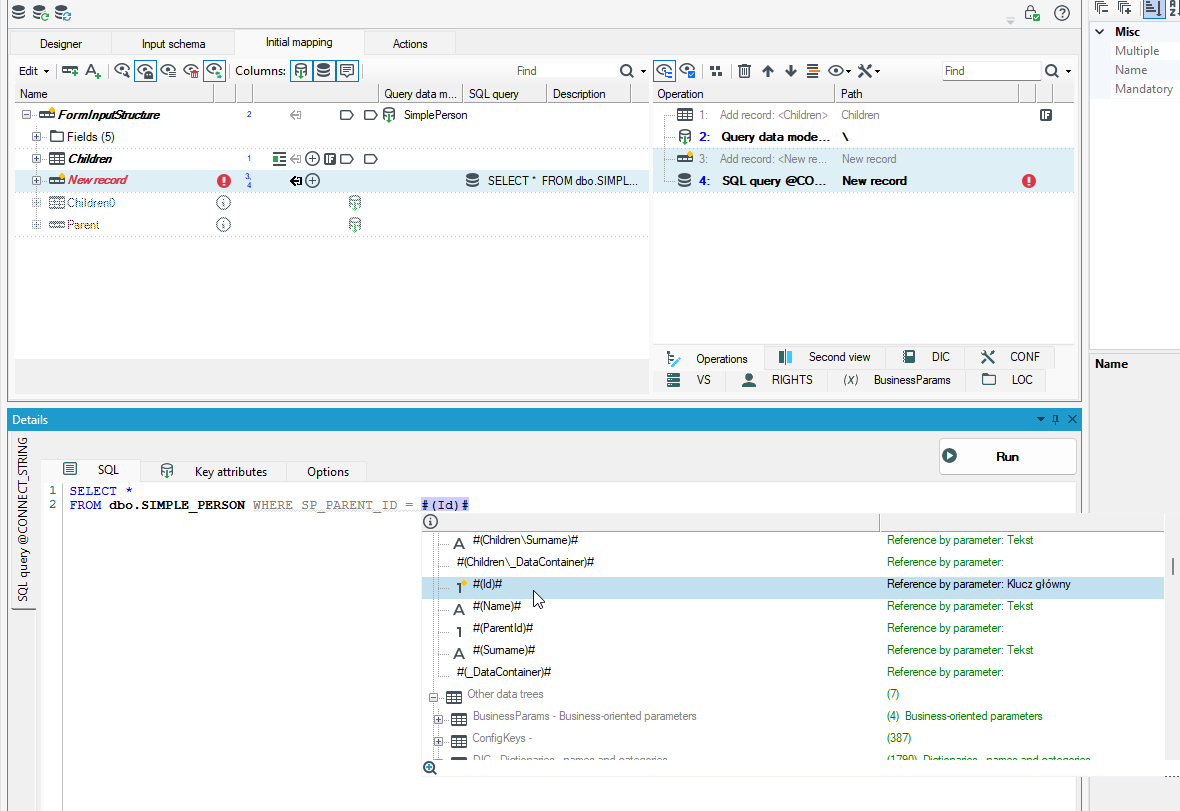
Task: Click the Find field in operations toolbar
Action: coord(991,71)
